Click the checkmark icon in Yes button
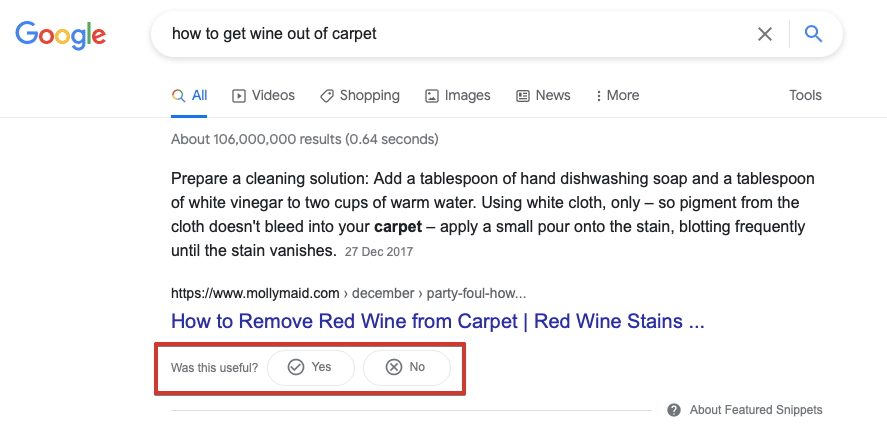This screenshot has height=433, width=887. (296, 367)
